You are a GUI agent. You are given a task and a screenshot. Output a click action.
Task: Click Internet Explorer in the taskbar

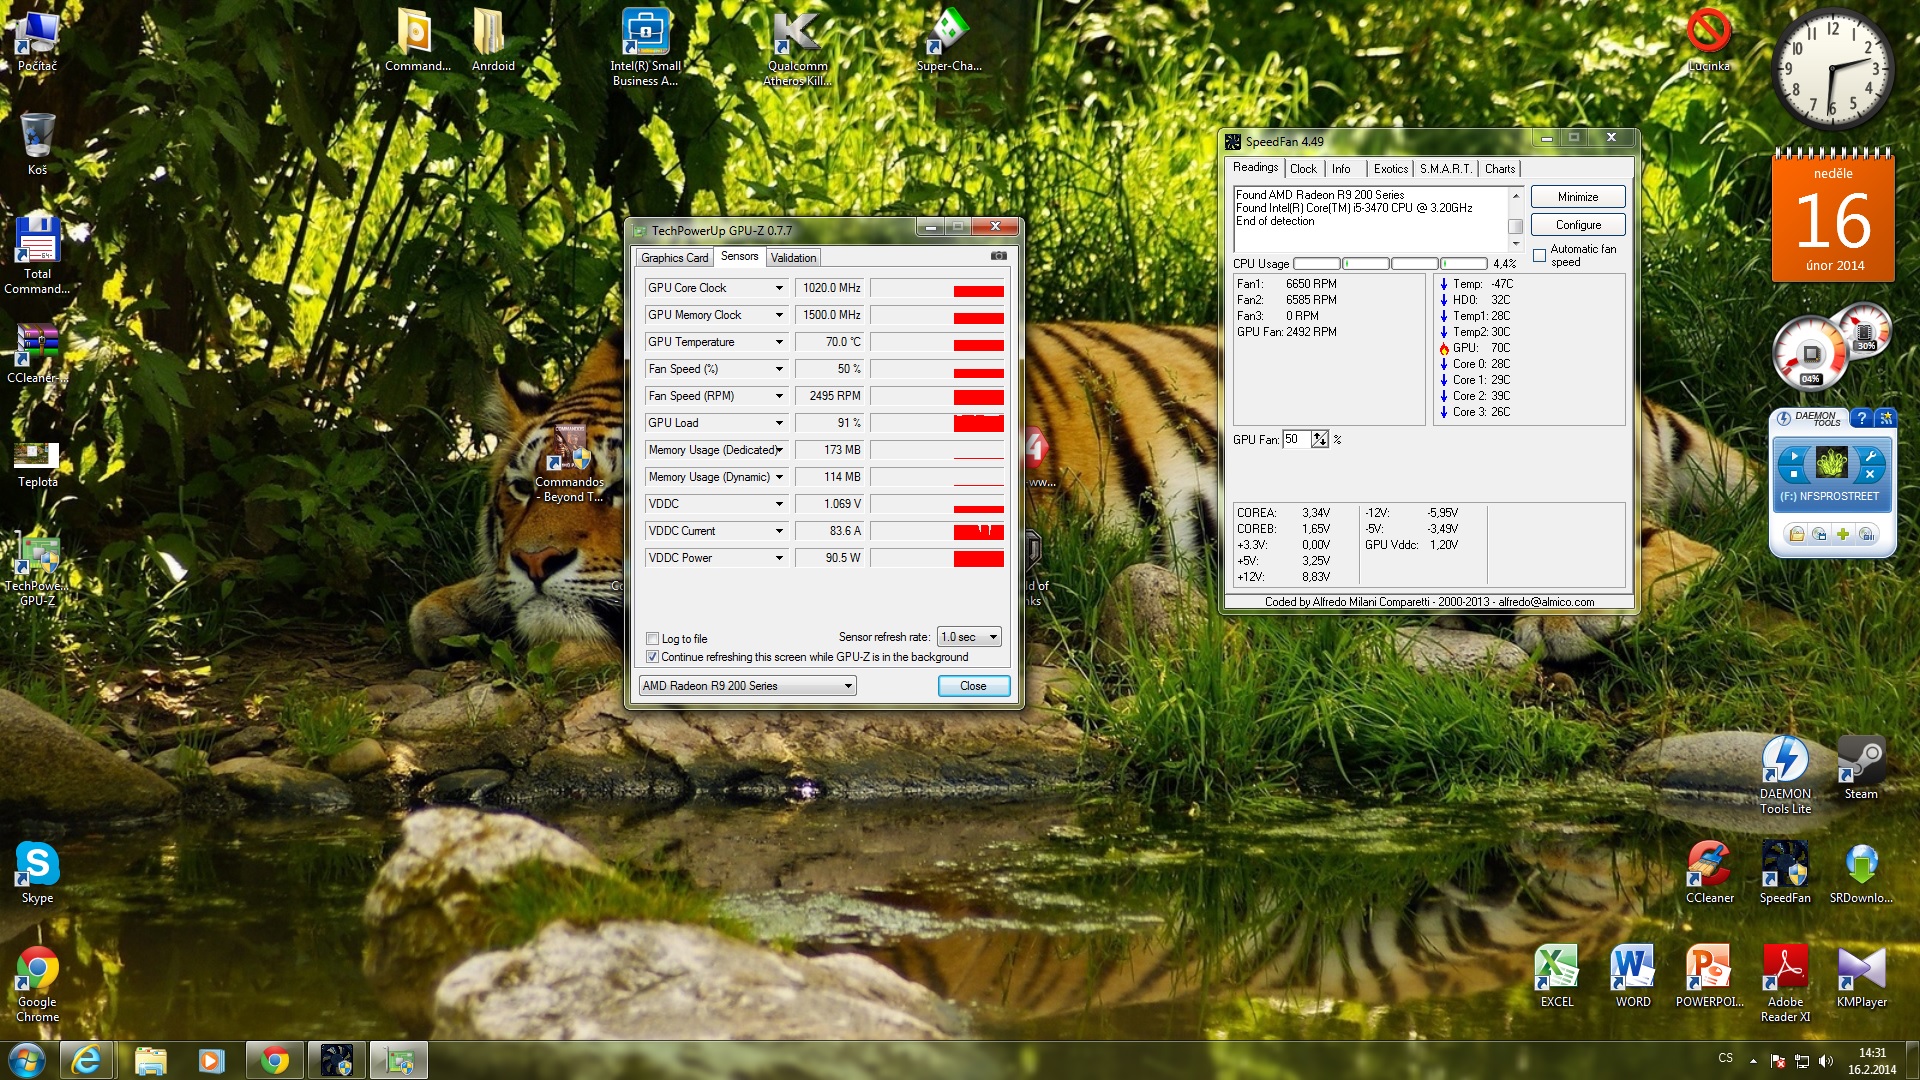[x=87, y=1060]
